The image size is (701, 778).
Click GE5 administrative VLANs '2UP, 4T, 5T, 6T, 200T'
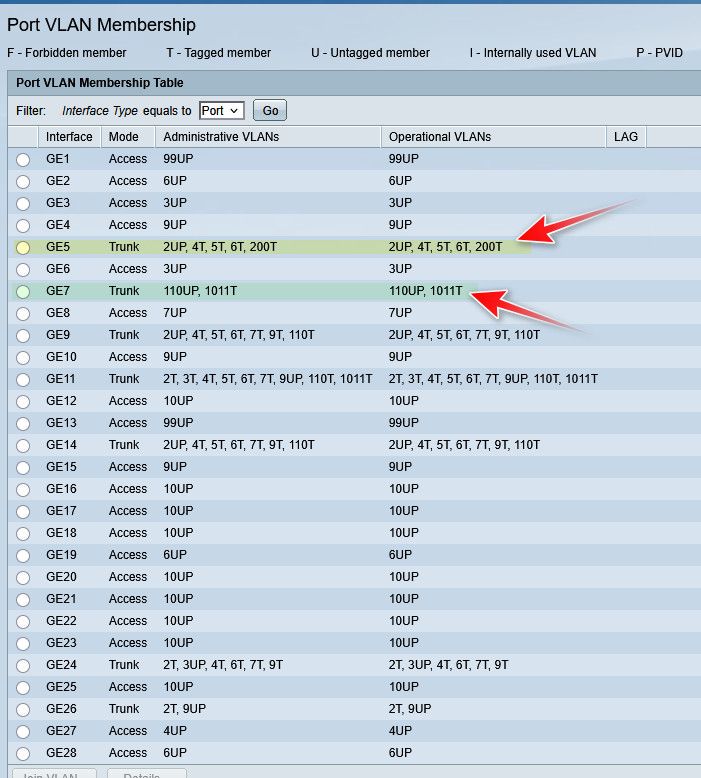pos(220,247)
